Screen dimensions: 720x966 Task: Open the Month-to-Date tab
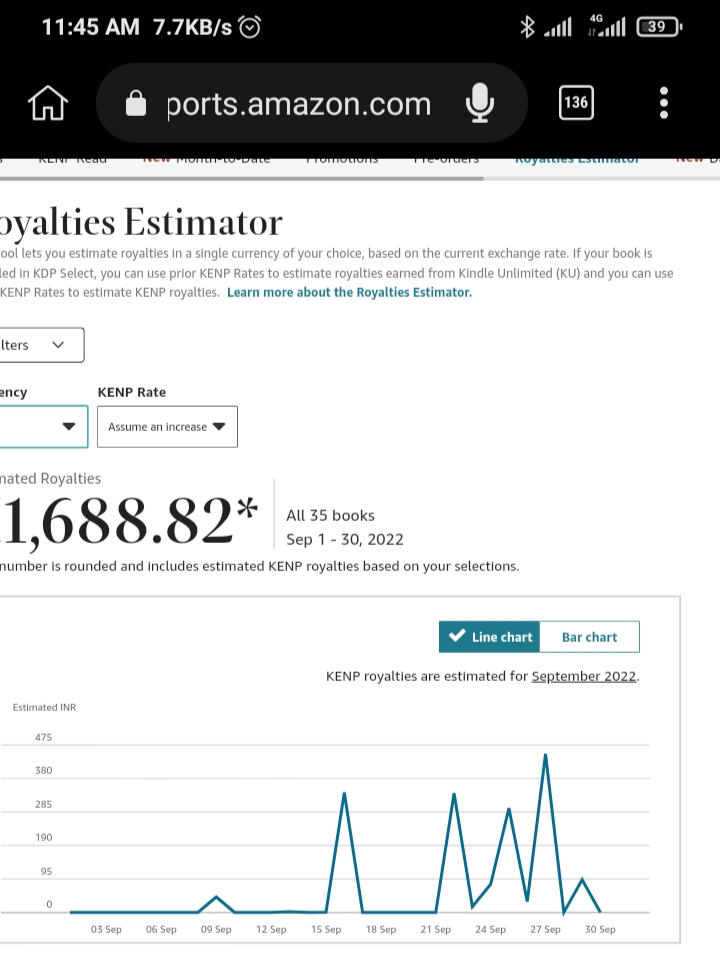tap(207, 159)
